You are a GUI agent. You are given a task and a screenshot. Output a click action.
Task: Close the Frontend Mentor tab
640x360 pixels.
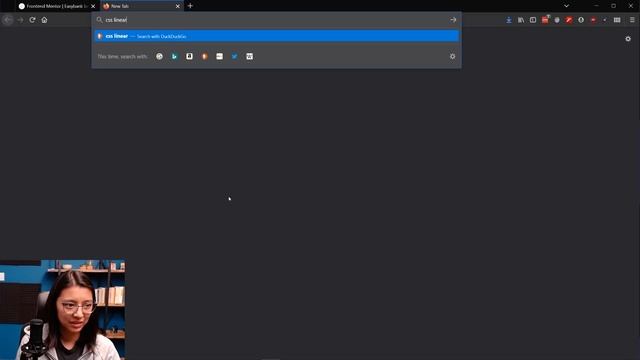[93, 6]
